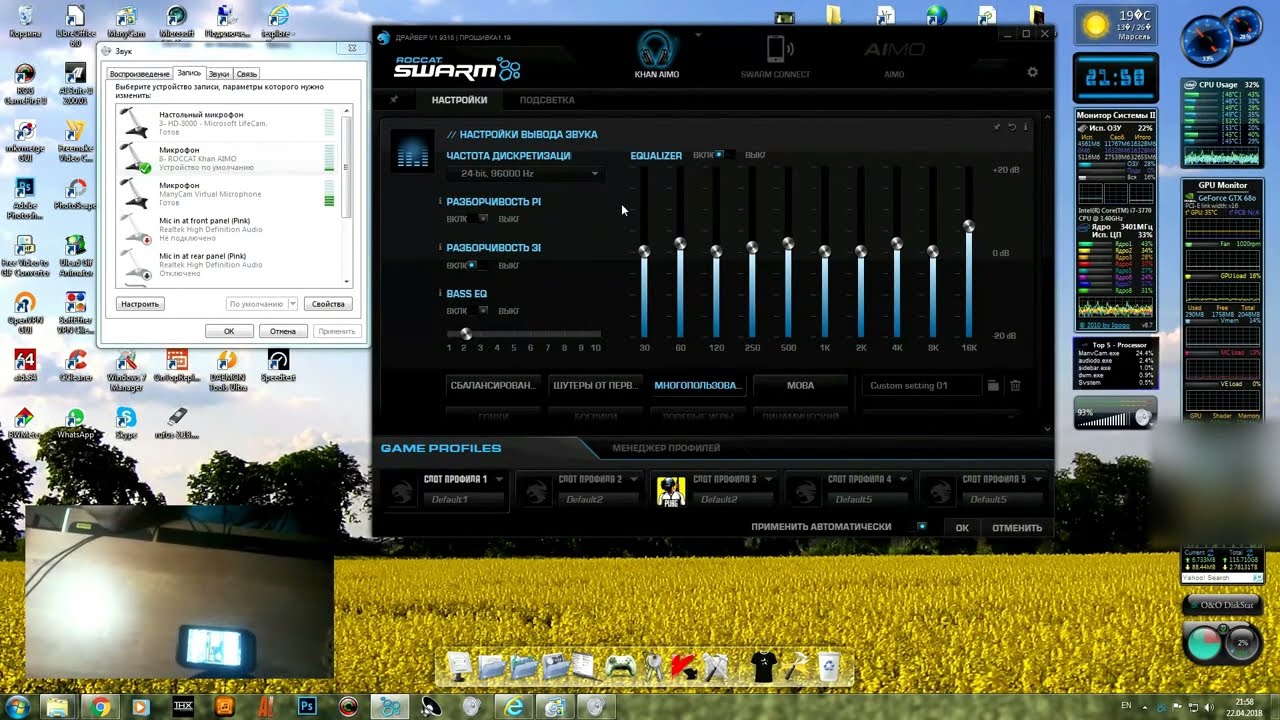
Task: Toggle the second Разборчивость switch
Action: (x=479, y=265)
